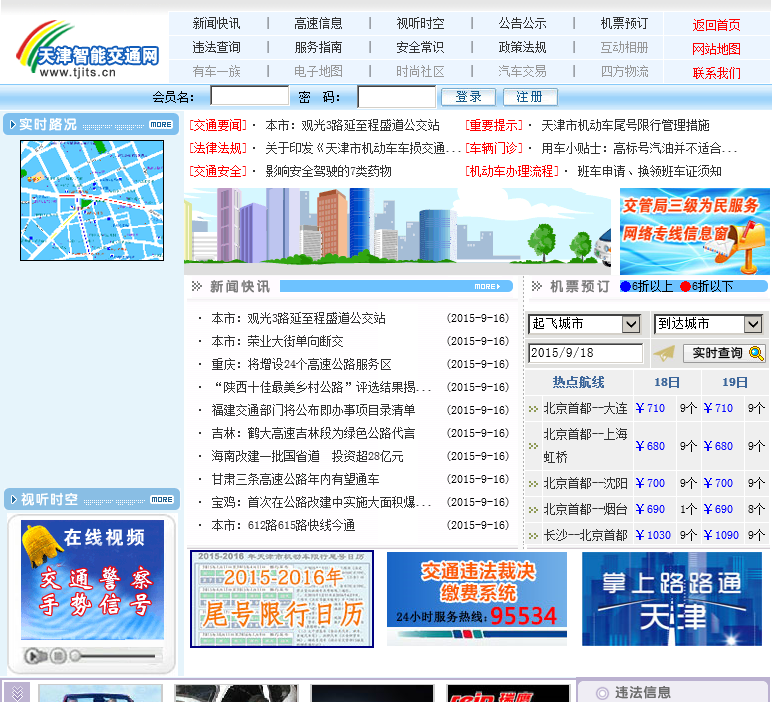Click the 登录 button

click(x=468, y=97)
